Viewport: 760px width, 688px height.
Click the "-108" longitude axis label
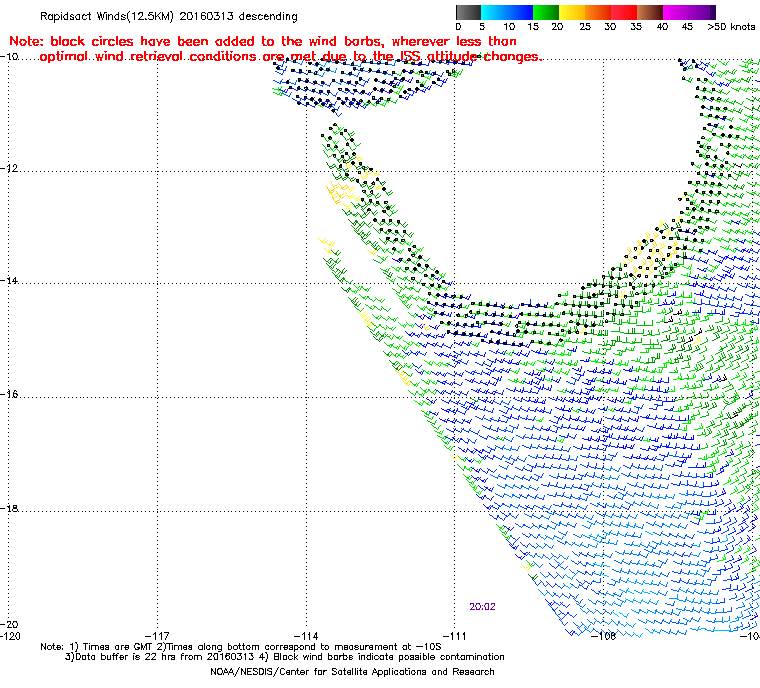(x=603, y=636)
